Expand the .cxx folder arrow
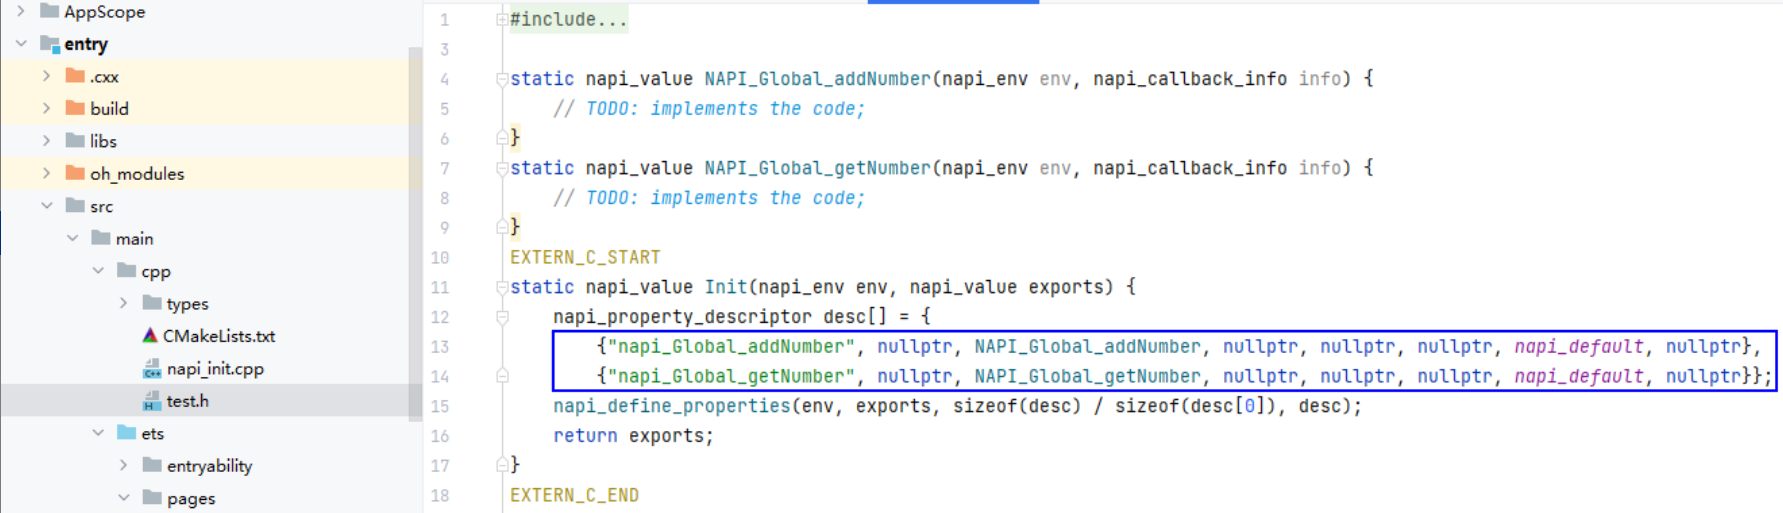Screen dimensions: 1783x513 (46, 76)
